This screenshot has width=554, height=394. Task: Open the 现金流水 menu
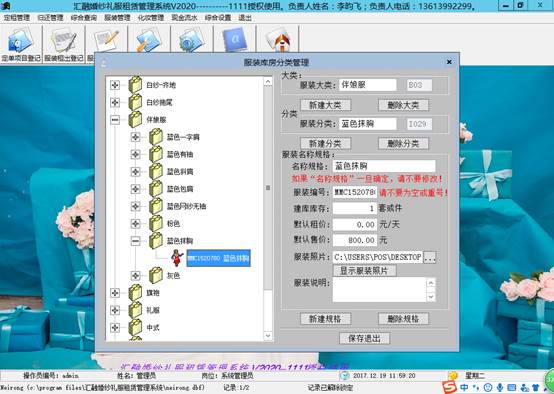[x=184, y=17]
